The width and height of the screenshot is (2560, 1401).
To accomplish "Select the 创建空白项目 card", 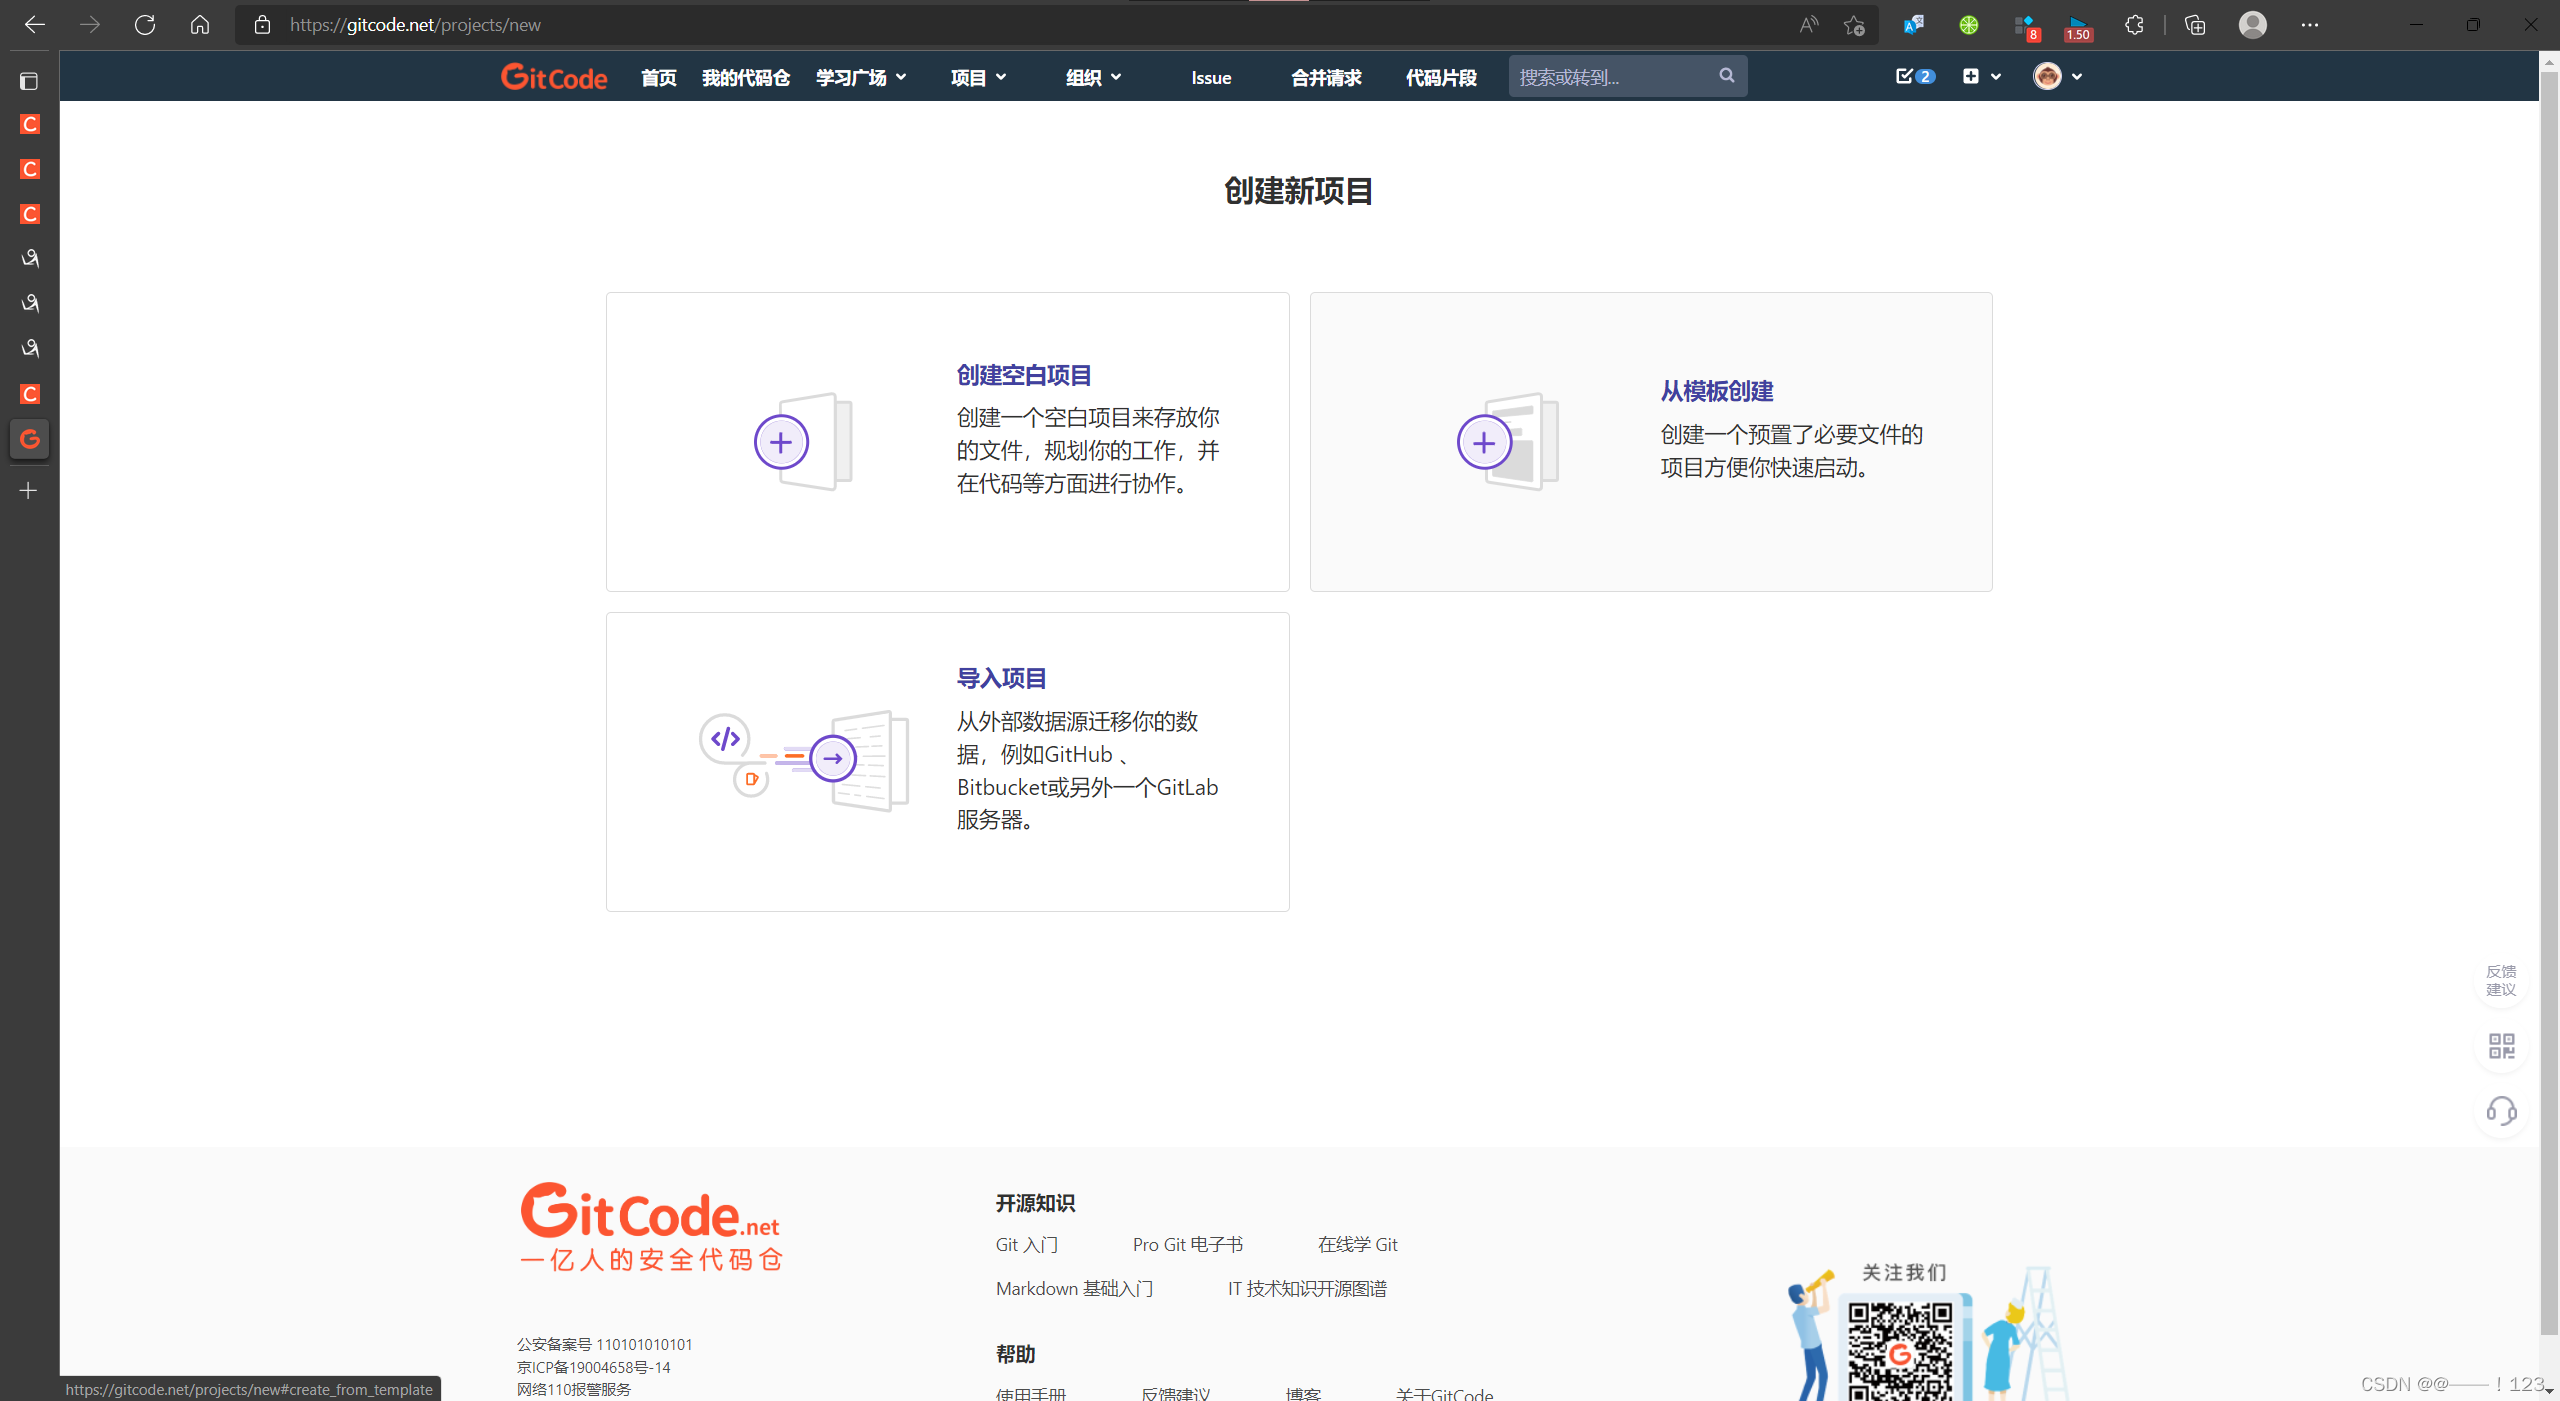I will [946, 441].
